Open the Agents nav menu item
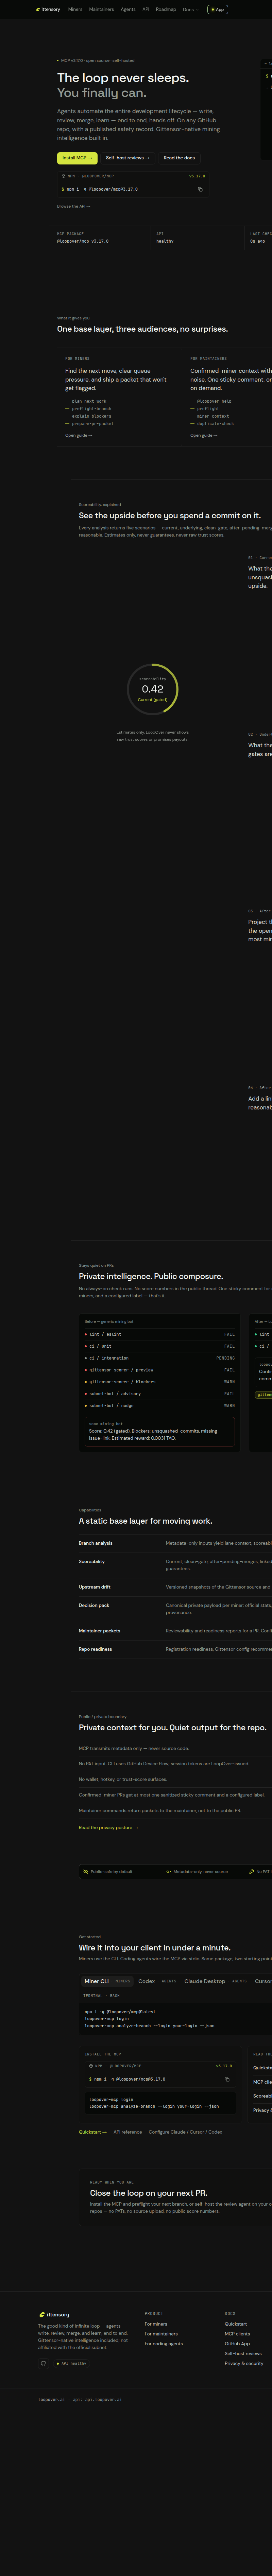This screenshot has width=272, height=2576. point(128,9)
